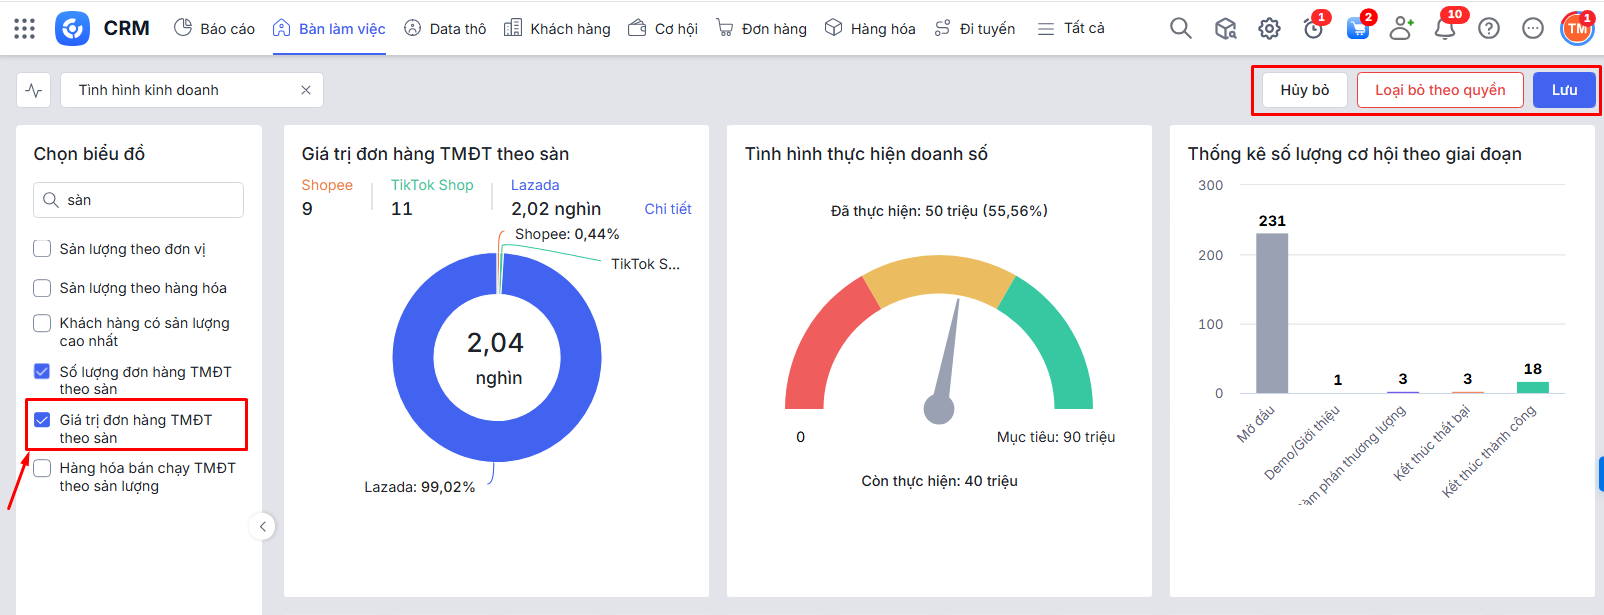Open the 'Chi tiết' link
Image resolution: width=1604 pixels, height=615 pixels.
[667, 209]
